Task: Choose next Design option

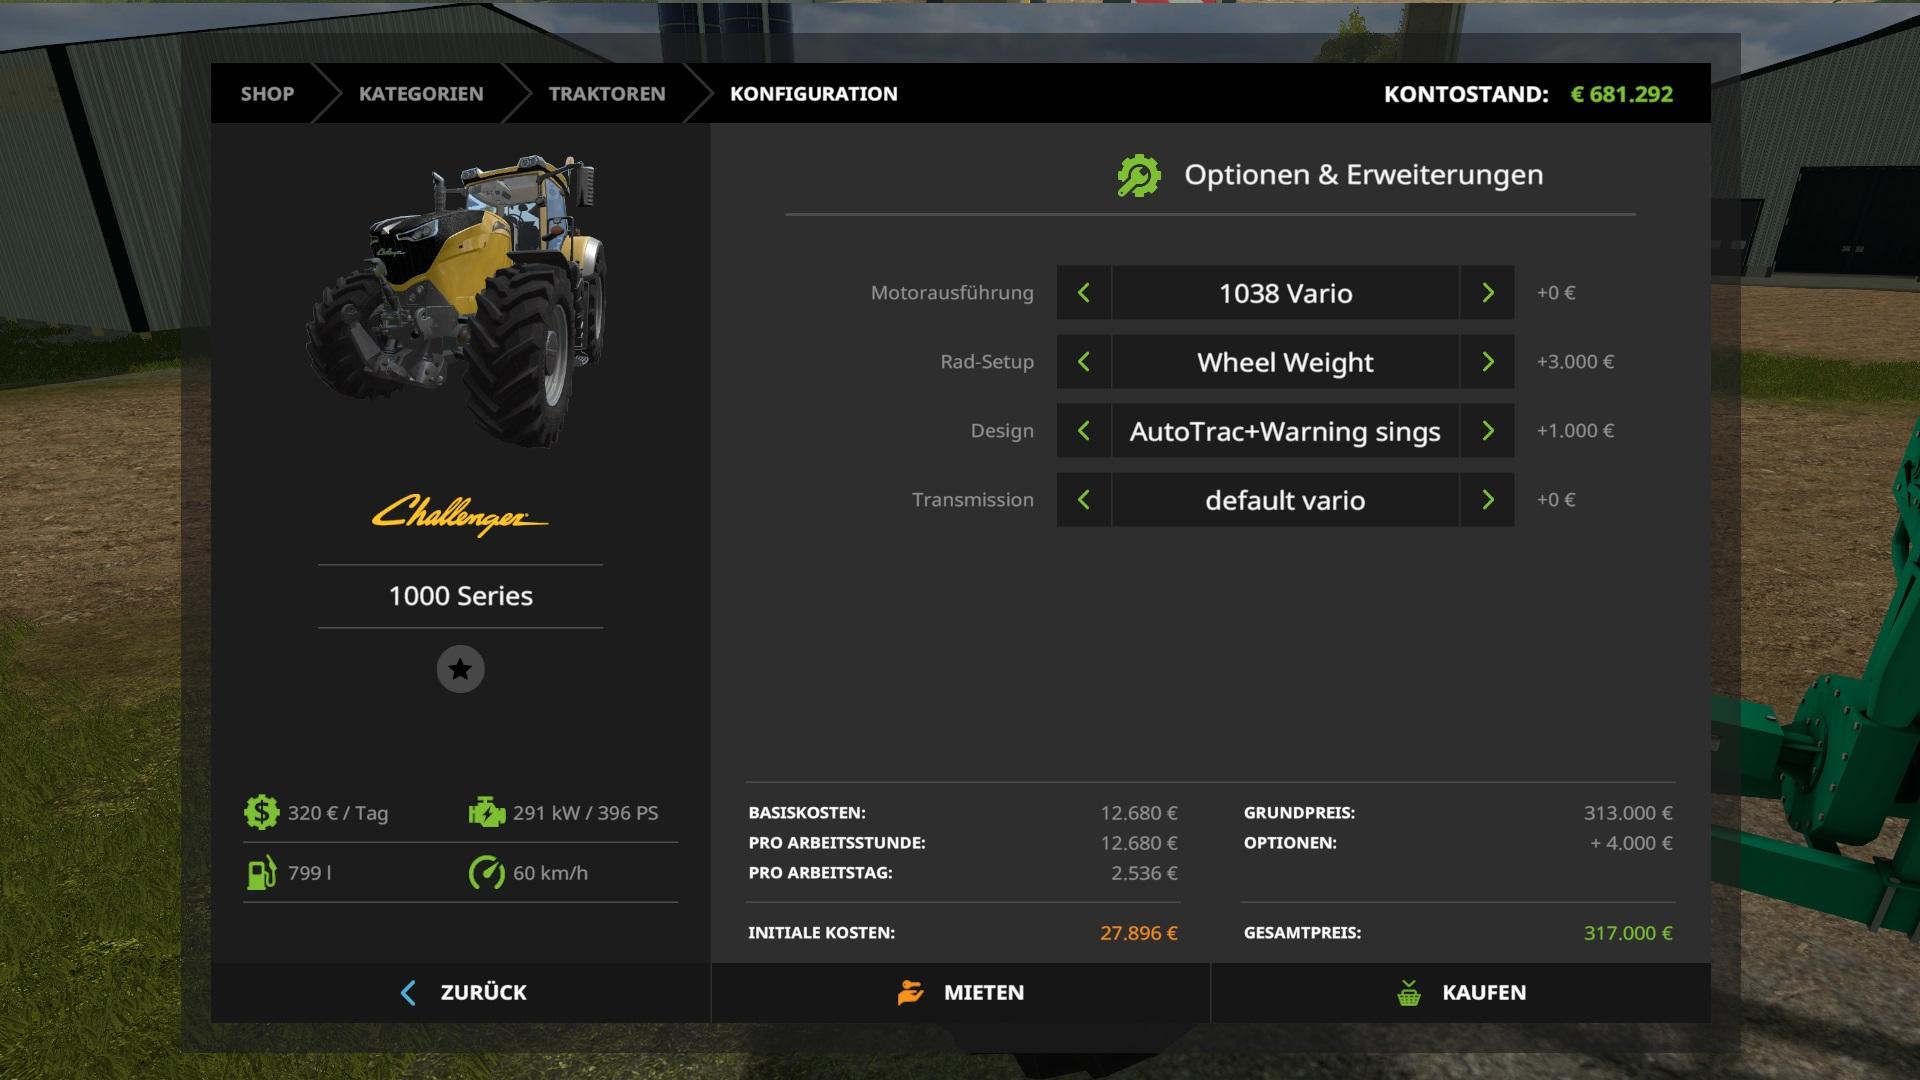Action: tap(1487, 431)
